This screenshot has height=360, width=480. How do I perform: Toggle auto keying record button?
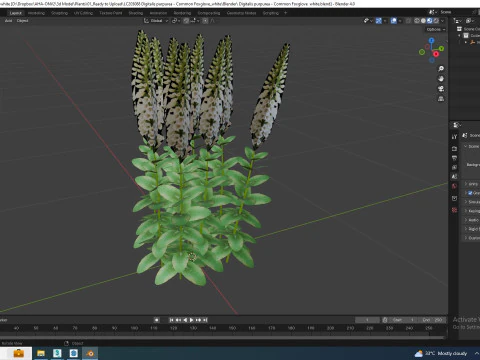(x=156, y=320)
